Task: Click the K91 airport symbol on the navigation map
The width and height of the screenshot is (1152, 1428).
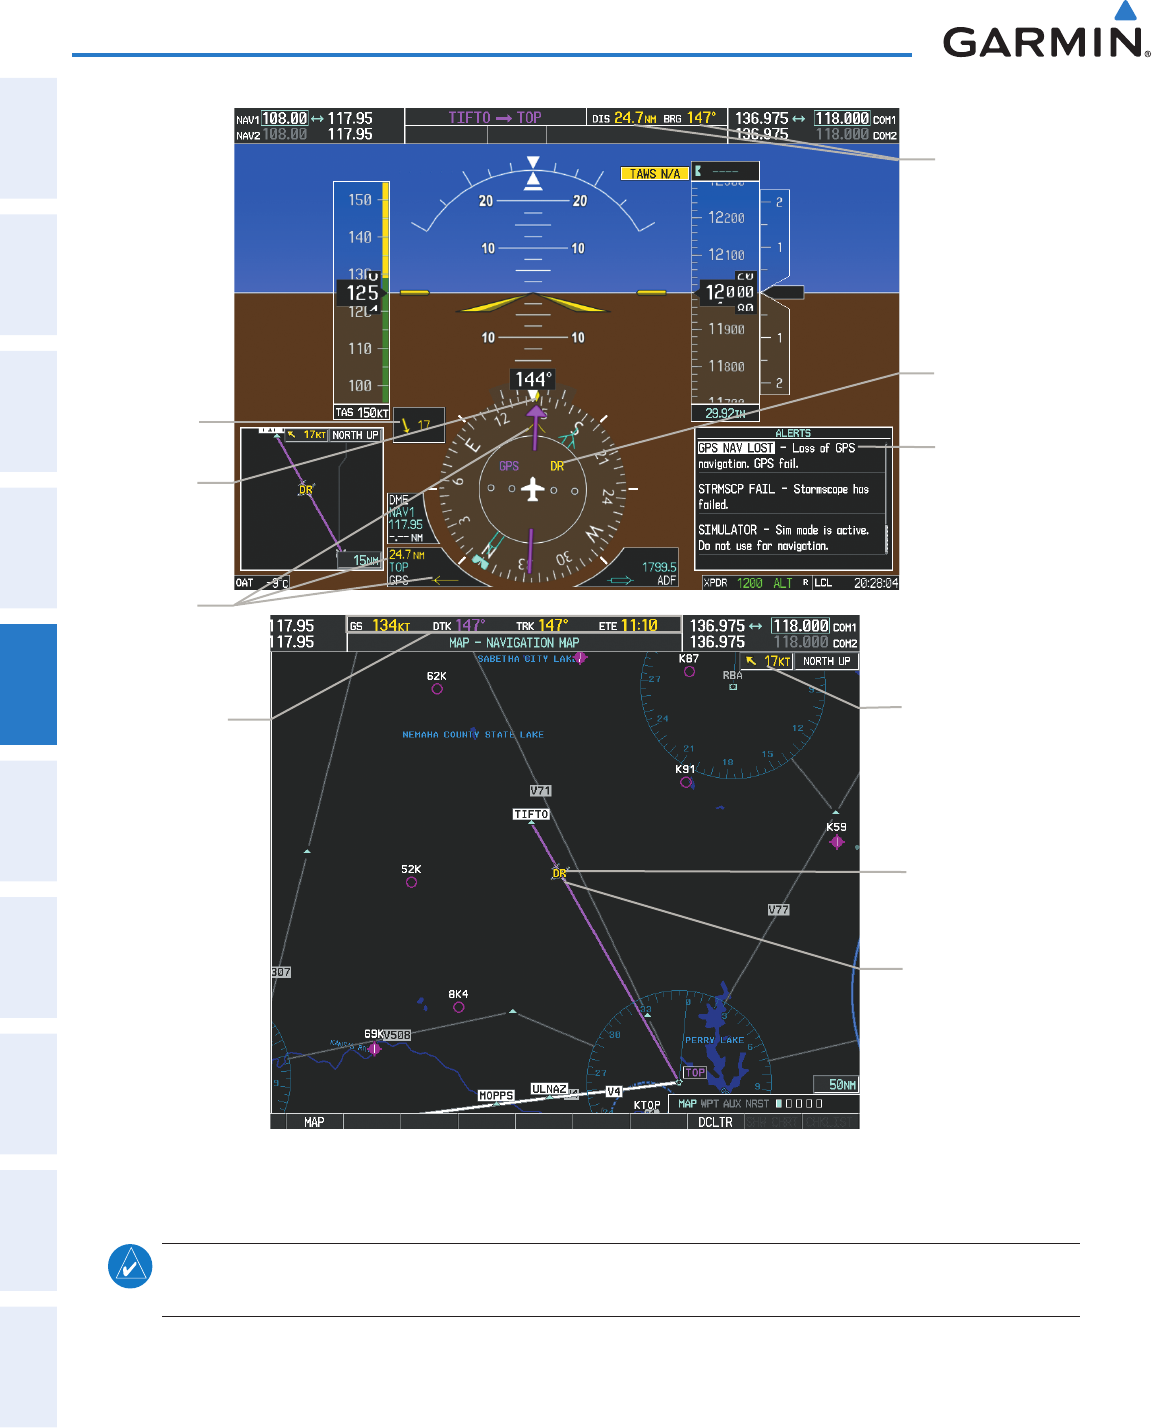Action: 686,783
